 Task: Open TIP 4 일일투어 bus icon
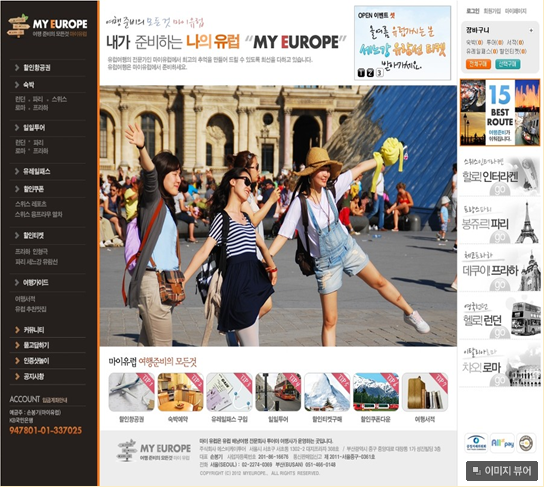point(278,392)
